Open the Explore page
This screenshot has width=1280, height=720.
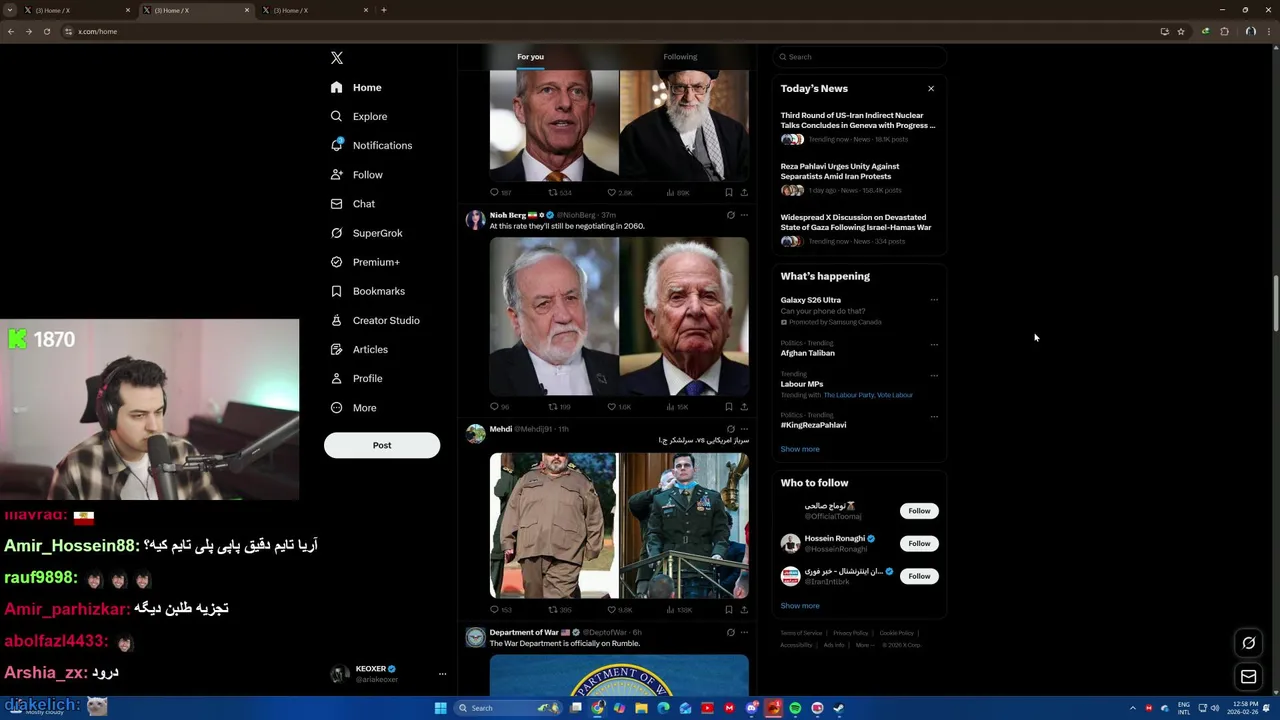[359, 116]
